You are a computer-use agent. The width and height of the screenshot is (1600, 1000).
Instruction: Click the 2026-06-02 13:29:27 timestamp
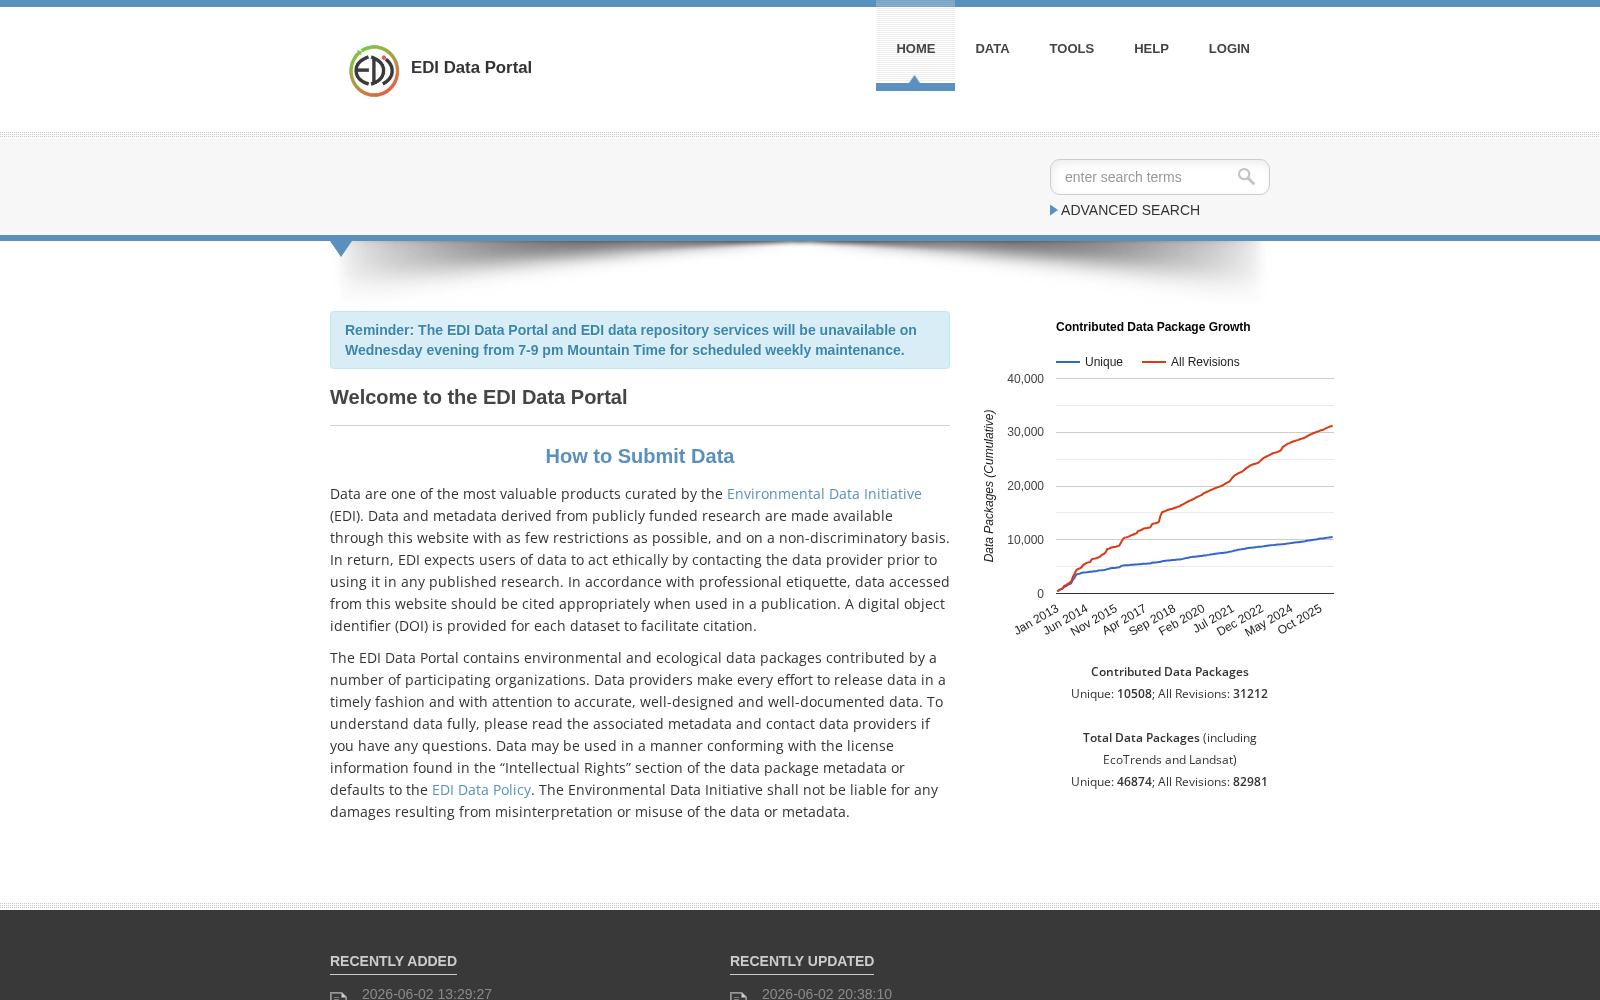[427, 993]
